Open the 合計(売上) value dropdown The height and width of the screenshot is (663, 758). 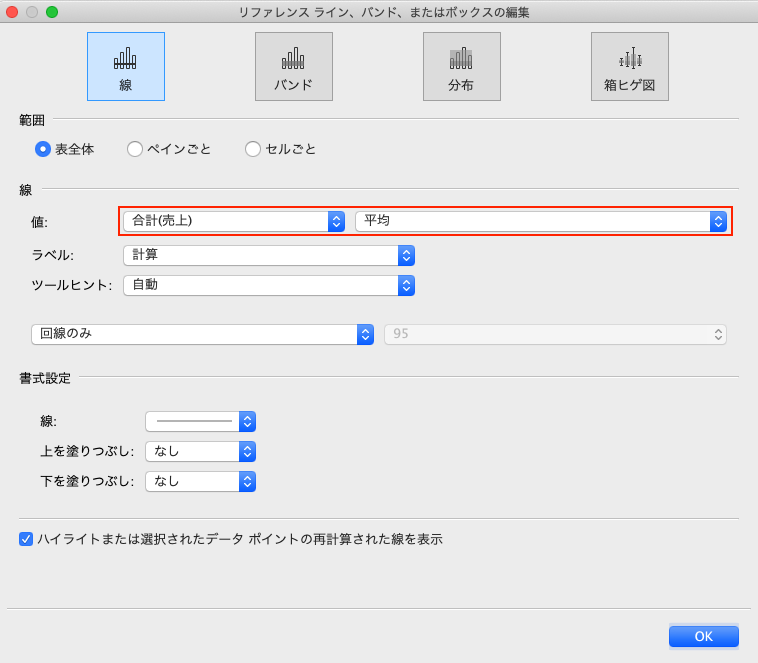233,221
